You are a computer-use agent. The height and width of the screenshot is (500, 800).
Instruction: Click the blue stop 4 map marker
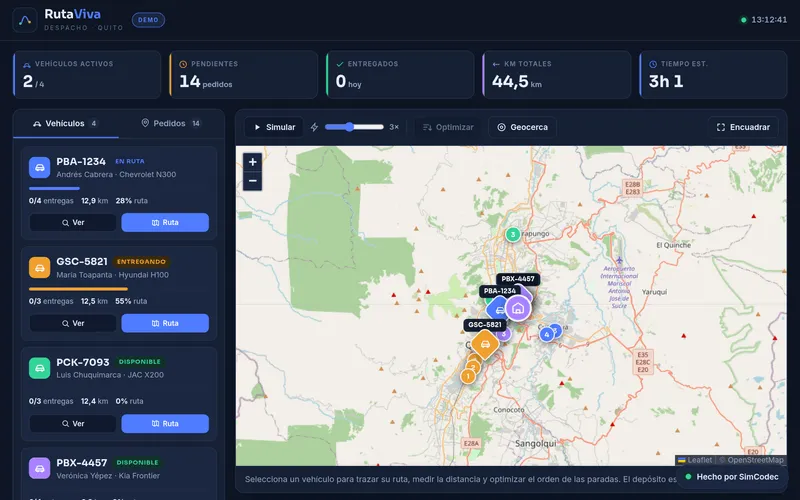[x=546, y=335]
